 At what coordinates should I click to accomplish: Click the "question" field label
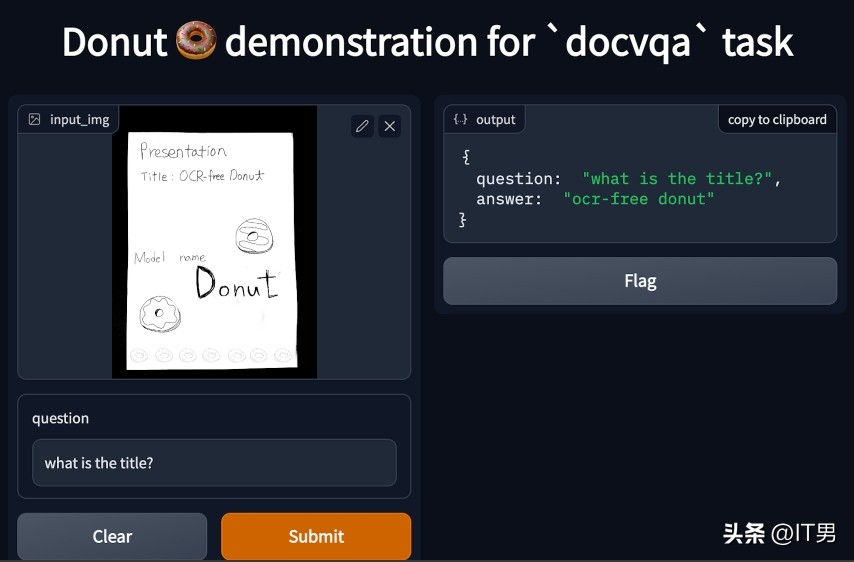(60, 418)
